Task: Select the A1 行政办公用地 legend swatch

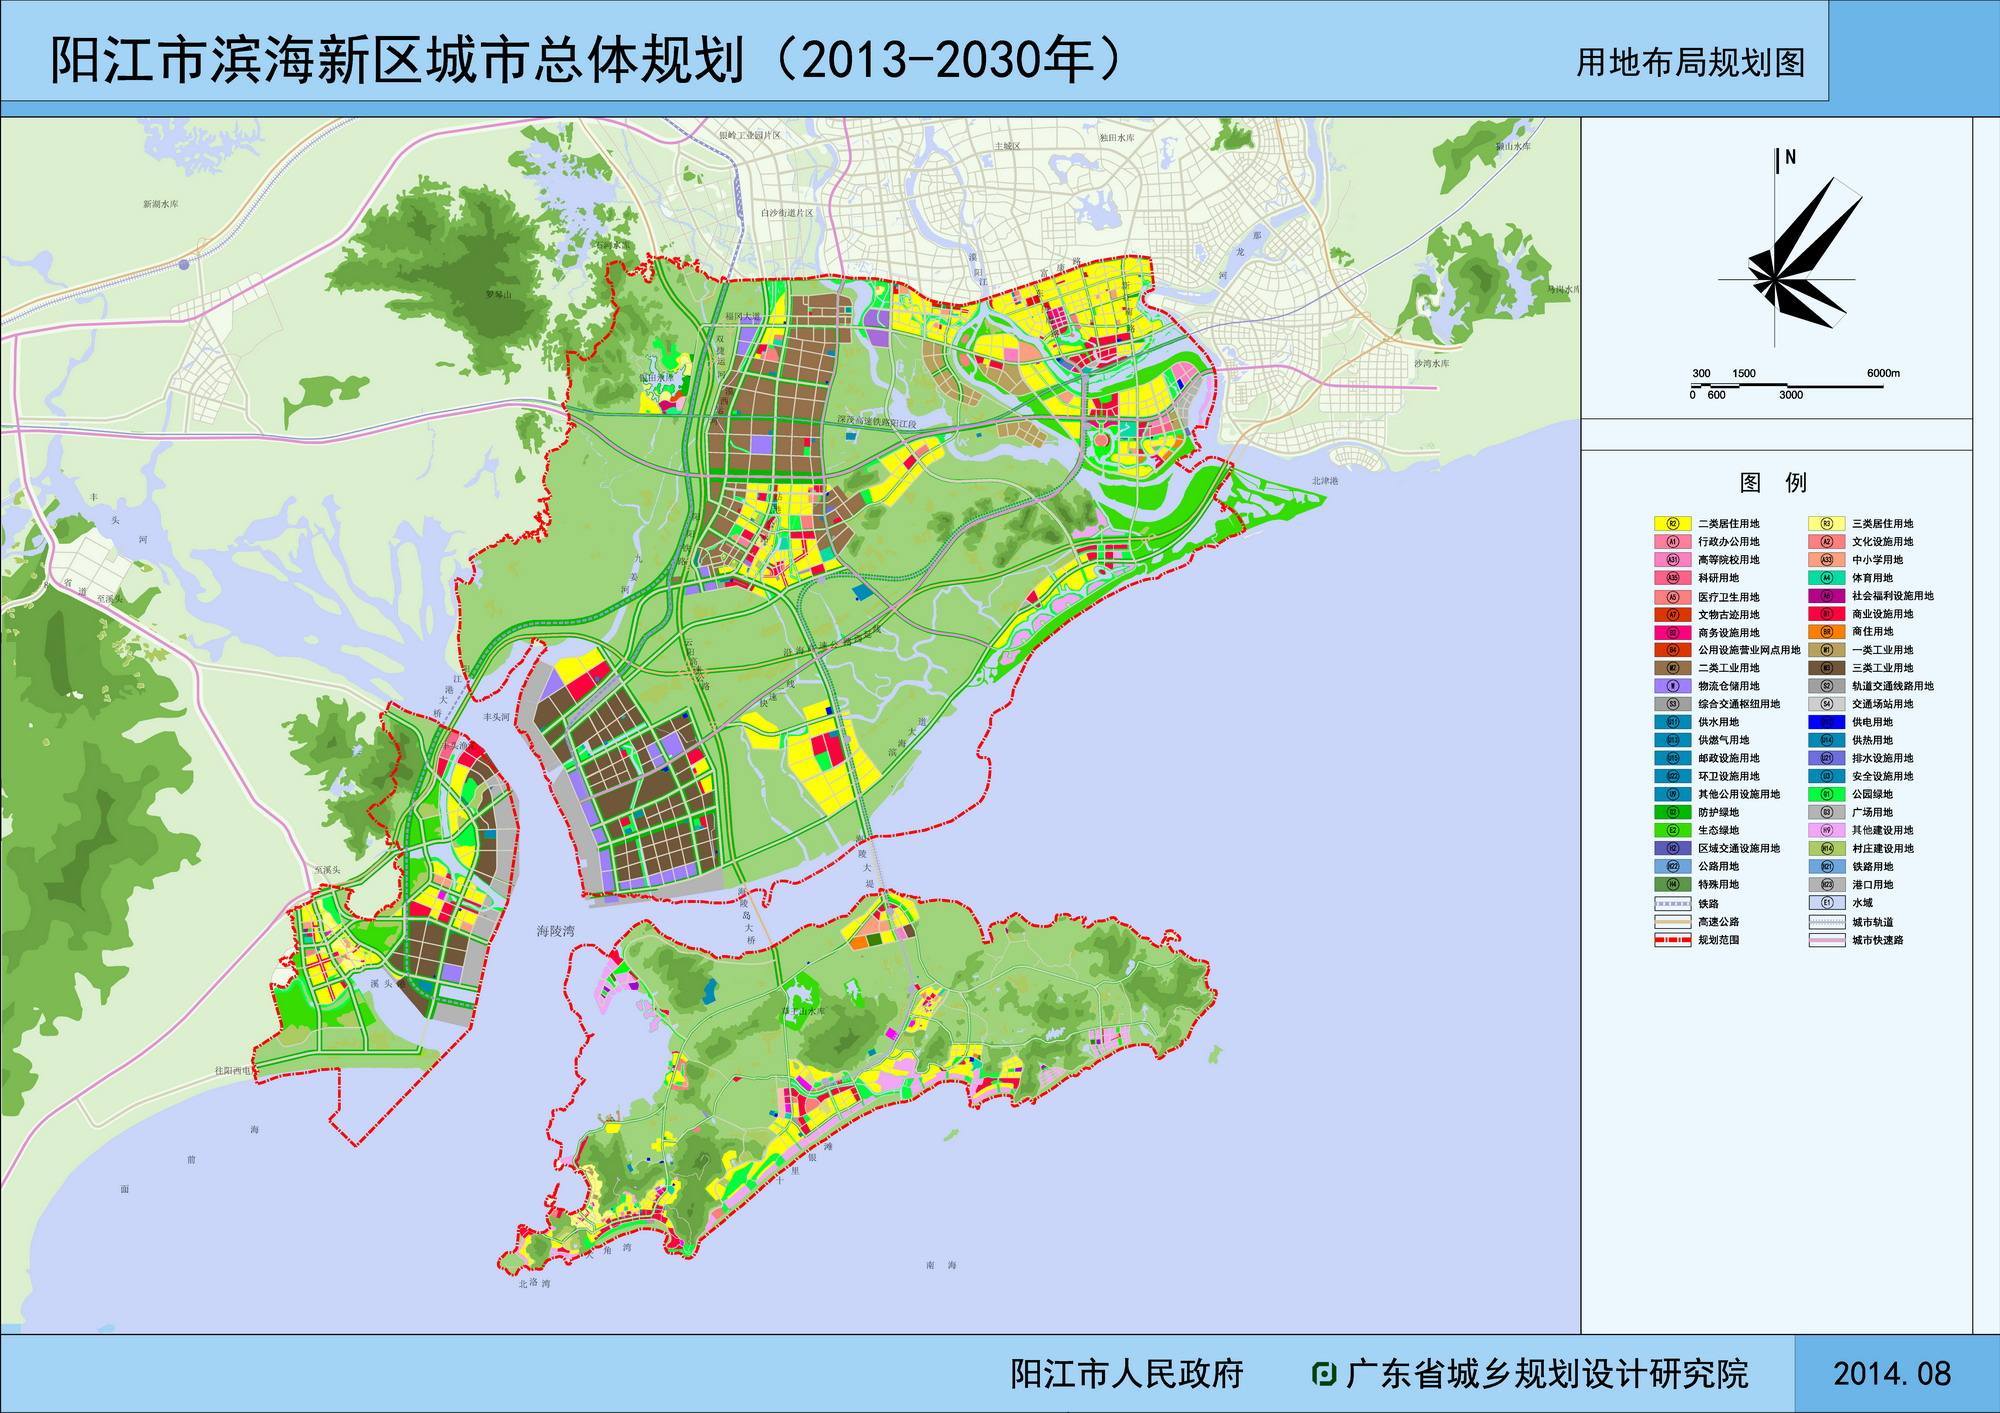Action: pos(1672,541)
